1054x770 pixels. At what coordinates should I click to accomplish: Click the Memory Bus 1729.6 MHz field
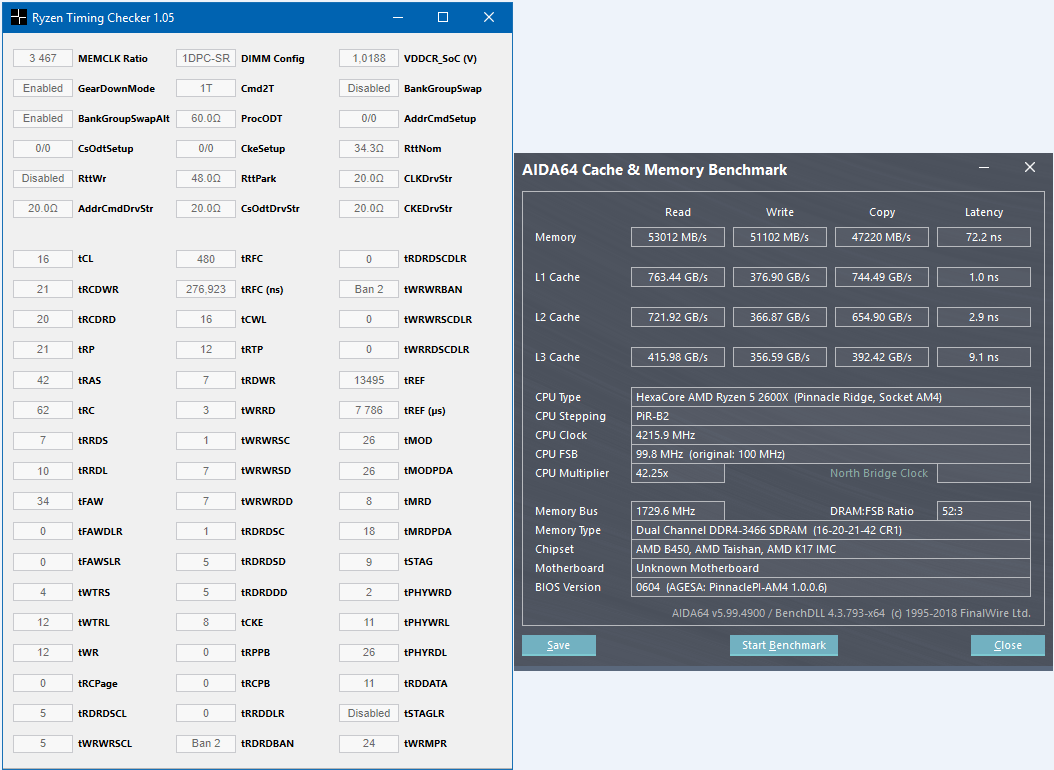(x=678, y=511)
